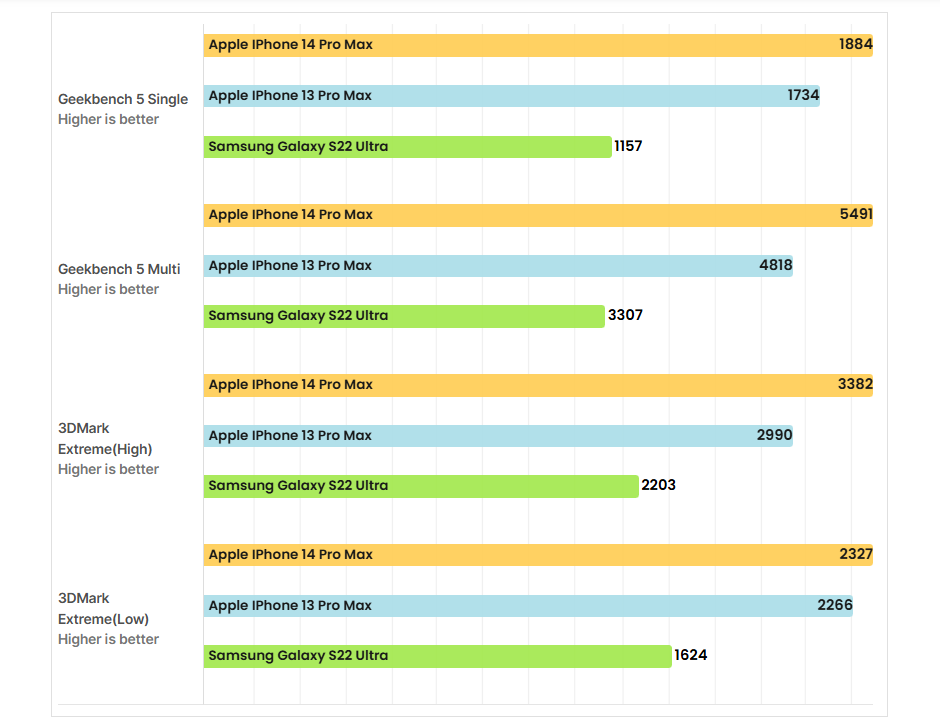The image size is (940, 725).
Task: Click the 3307 score value
Action: coord(625,316)
